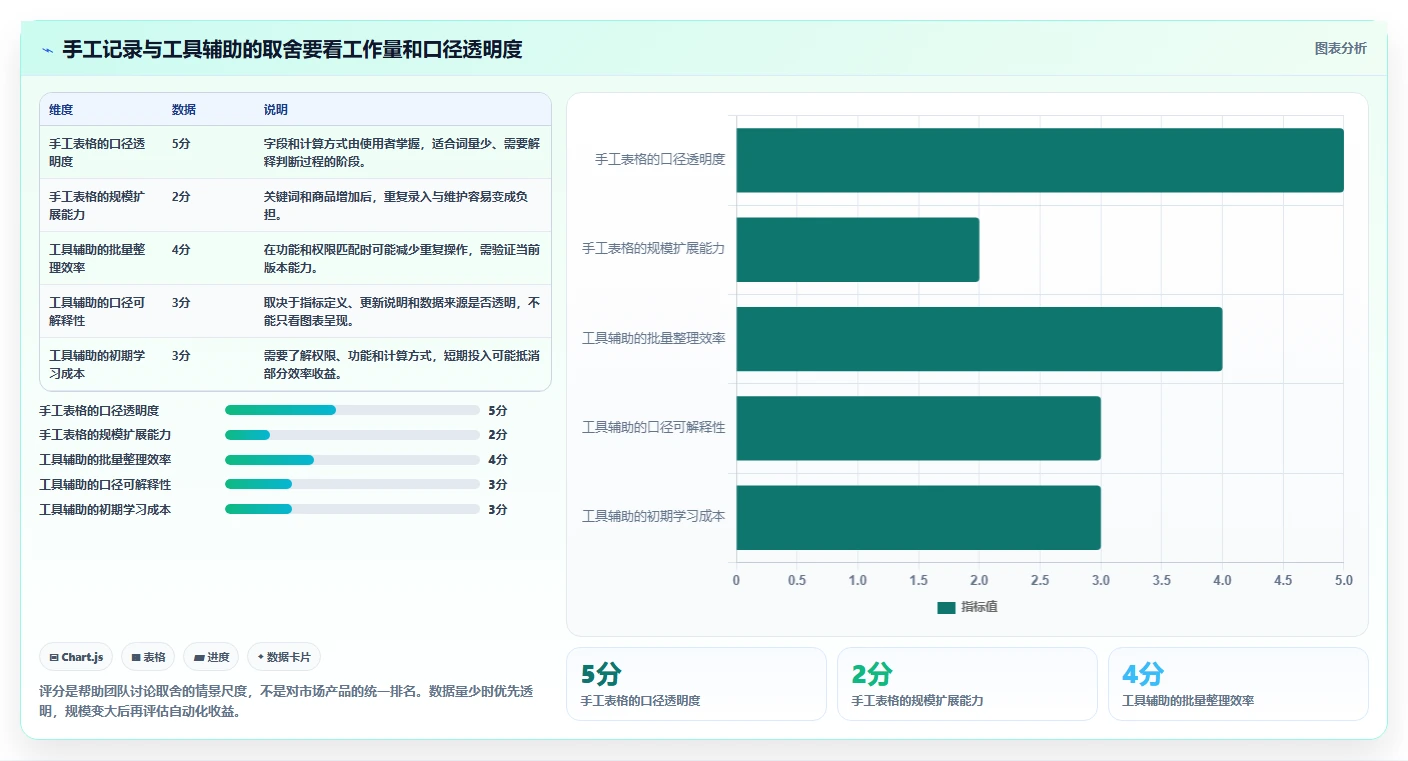Click the description starting 字段和计算方式
The width and height of the screenshot is (1408, 761).
pyautogui.click(x=402, y=152)
